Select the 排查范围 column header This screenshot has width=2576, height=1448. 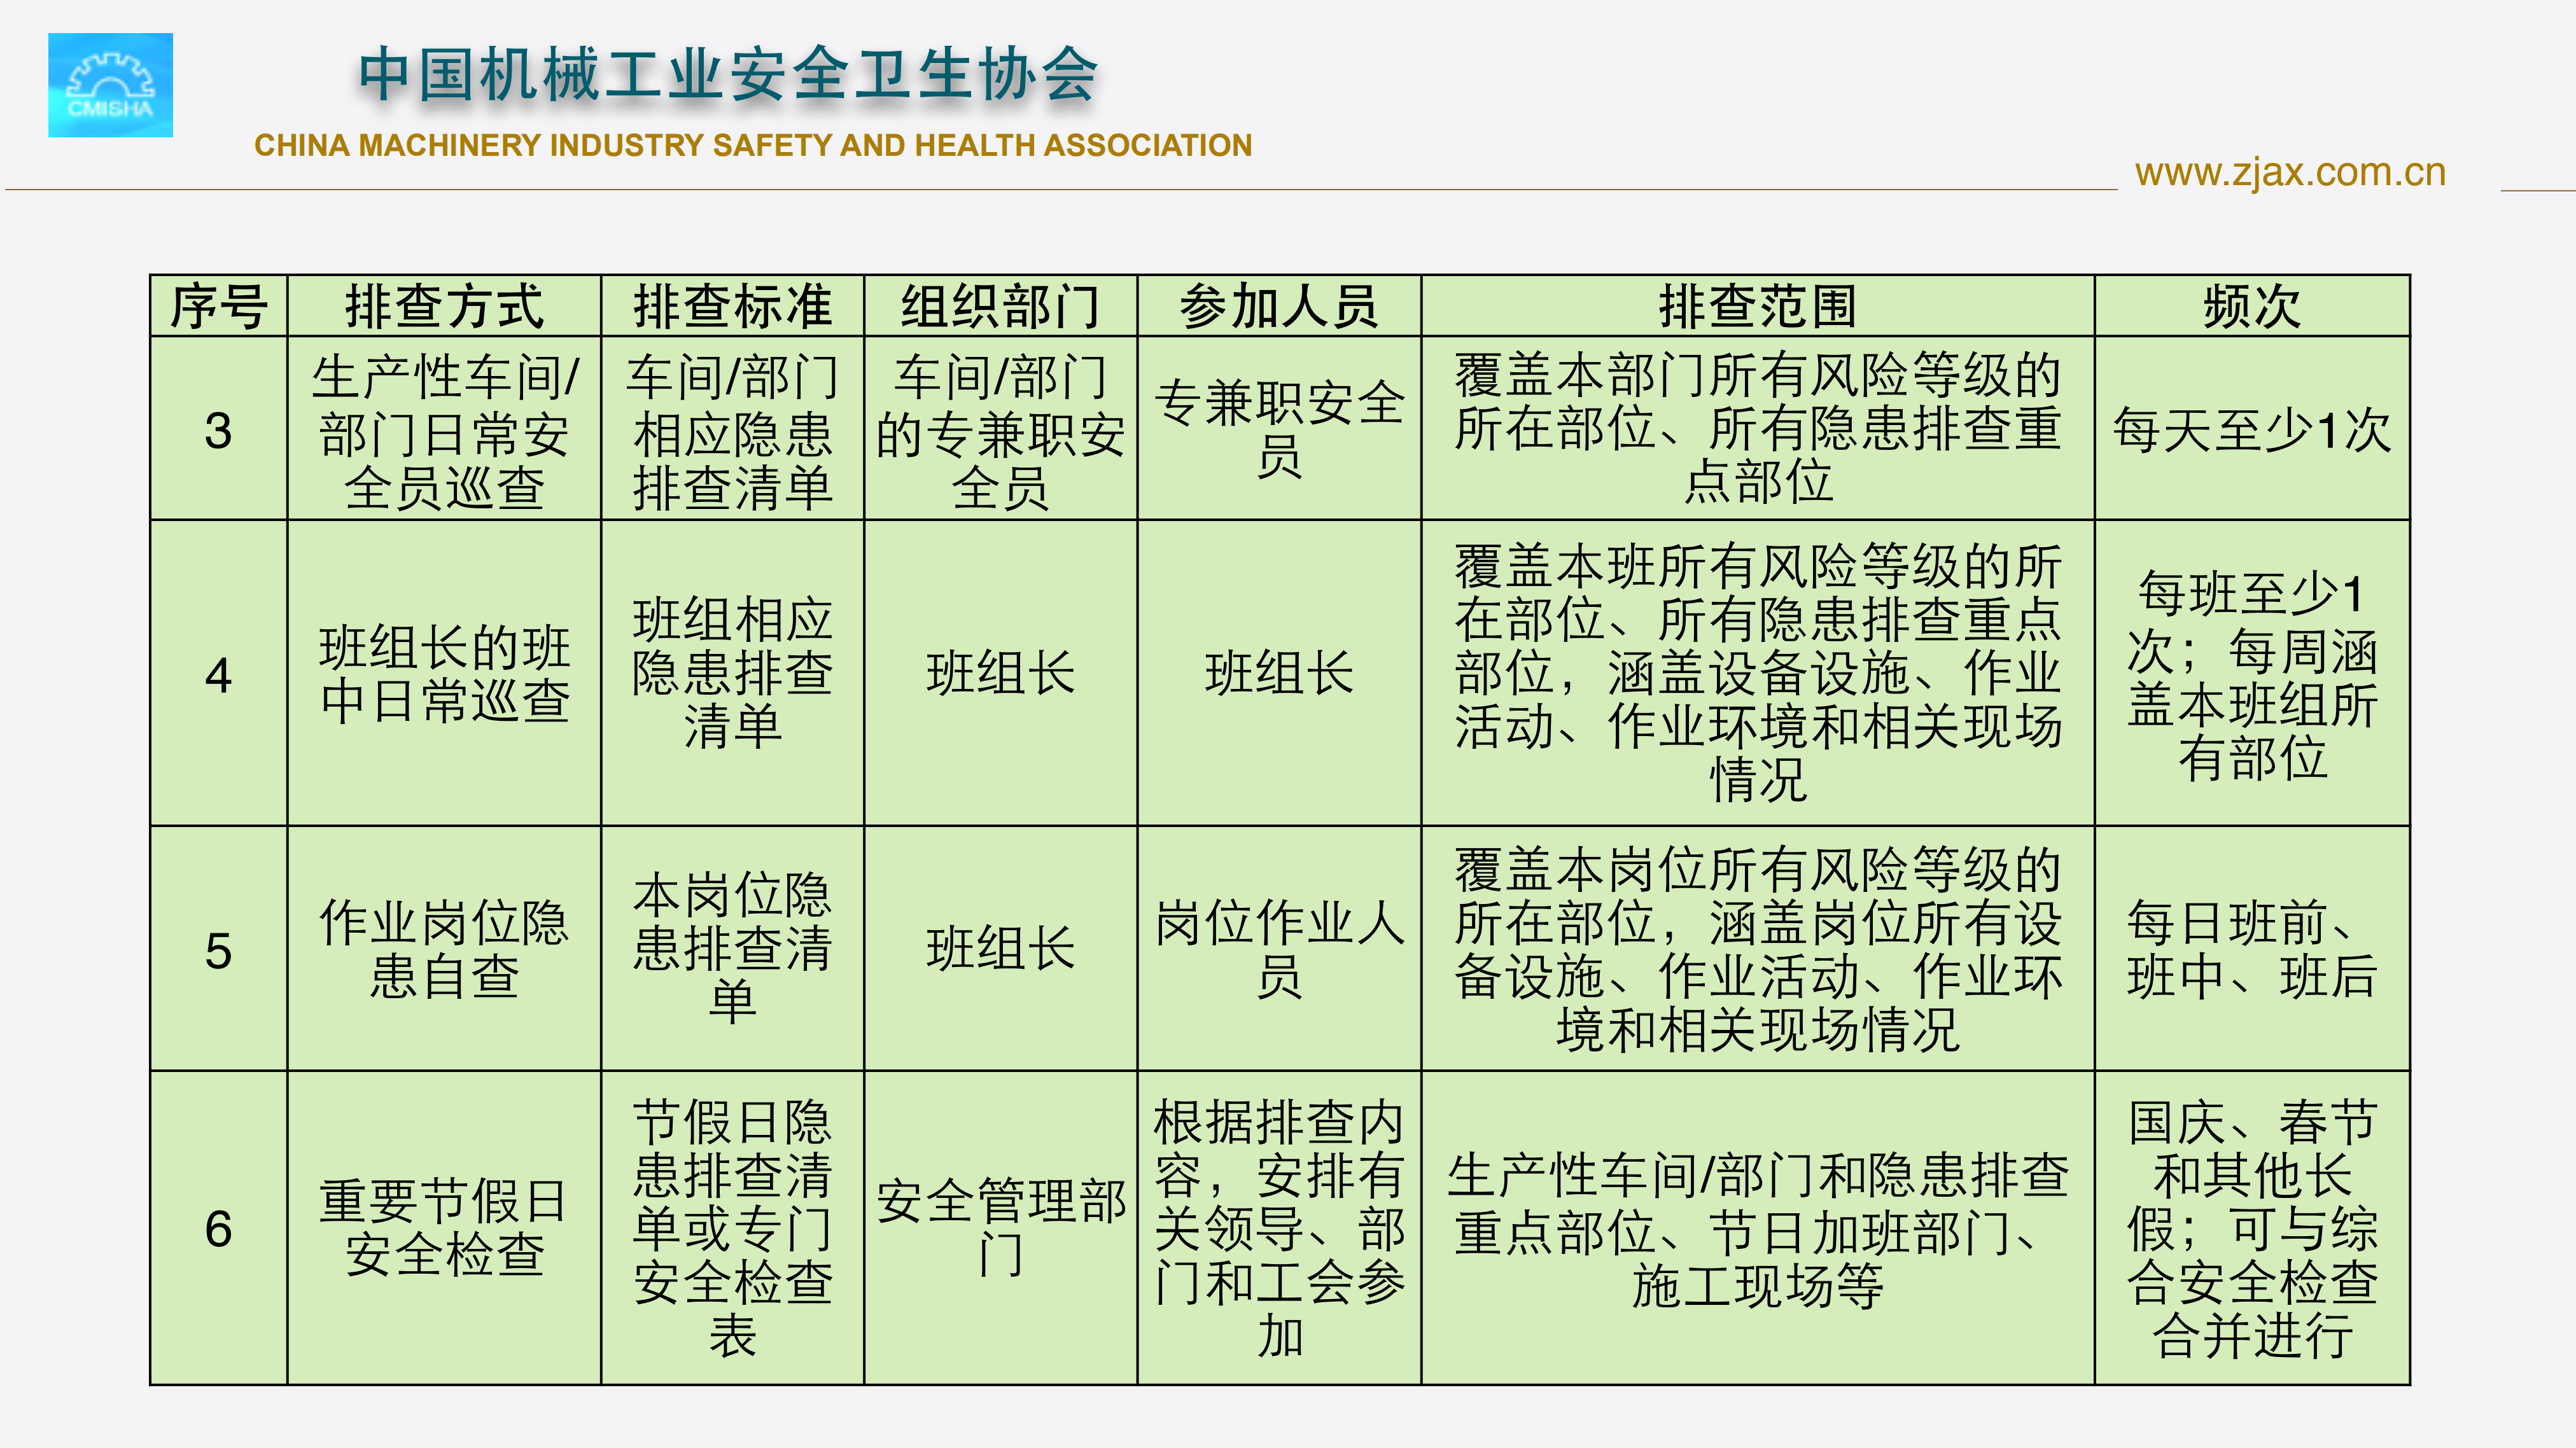(x=1758, y=306)
